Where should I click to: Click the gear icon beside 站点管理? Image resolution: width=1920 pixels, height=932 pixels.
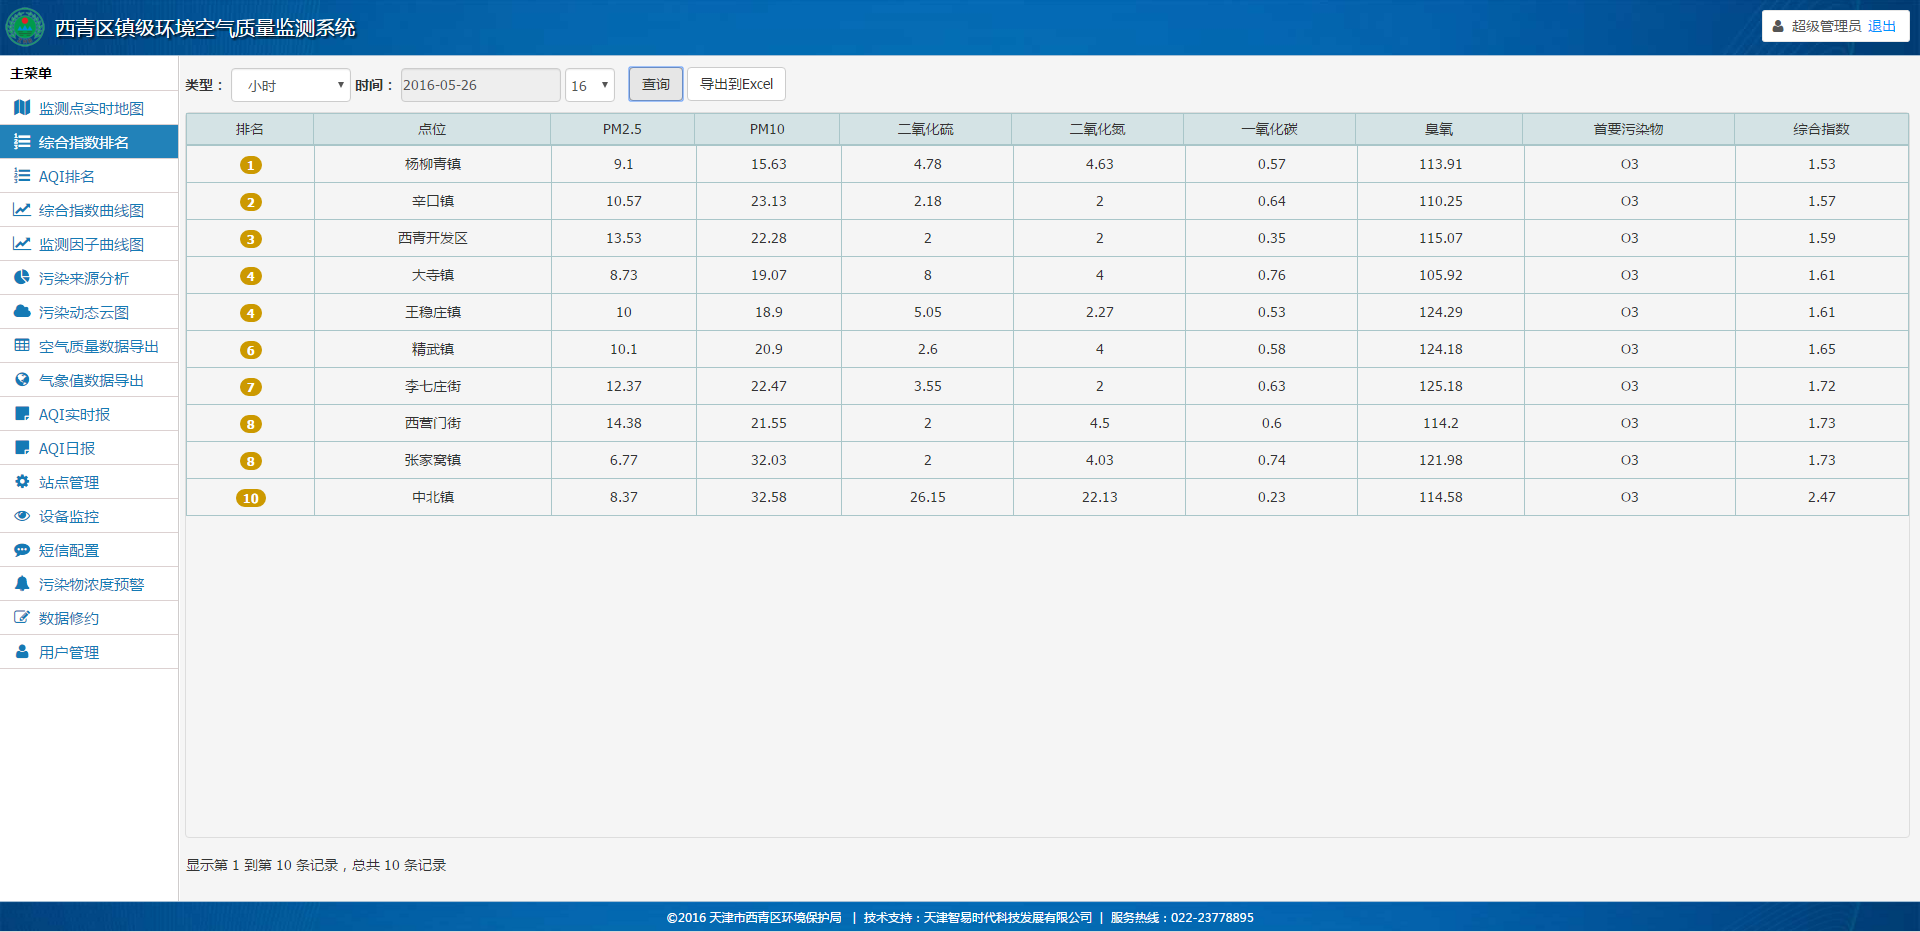tap(22, 482)
